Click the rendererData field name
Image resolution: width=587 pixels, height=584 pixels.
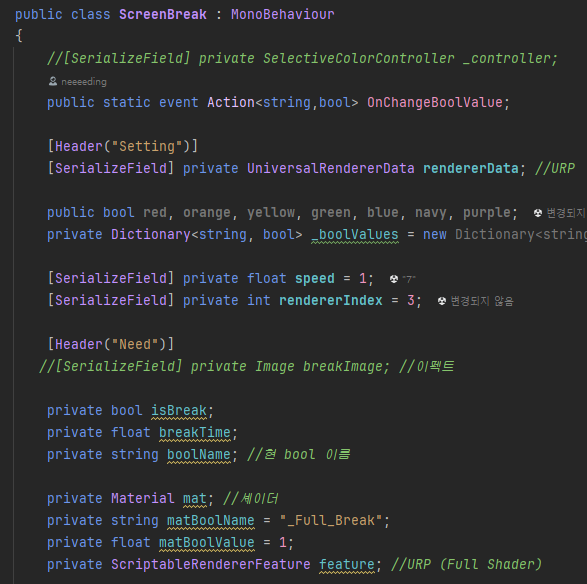(471, 168)
